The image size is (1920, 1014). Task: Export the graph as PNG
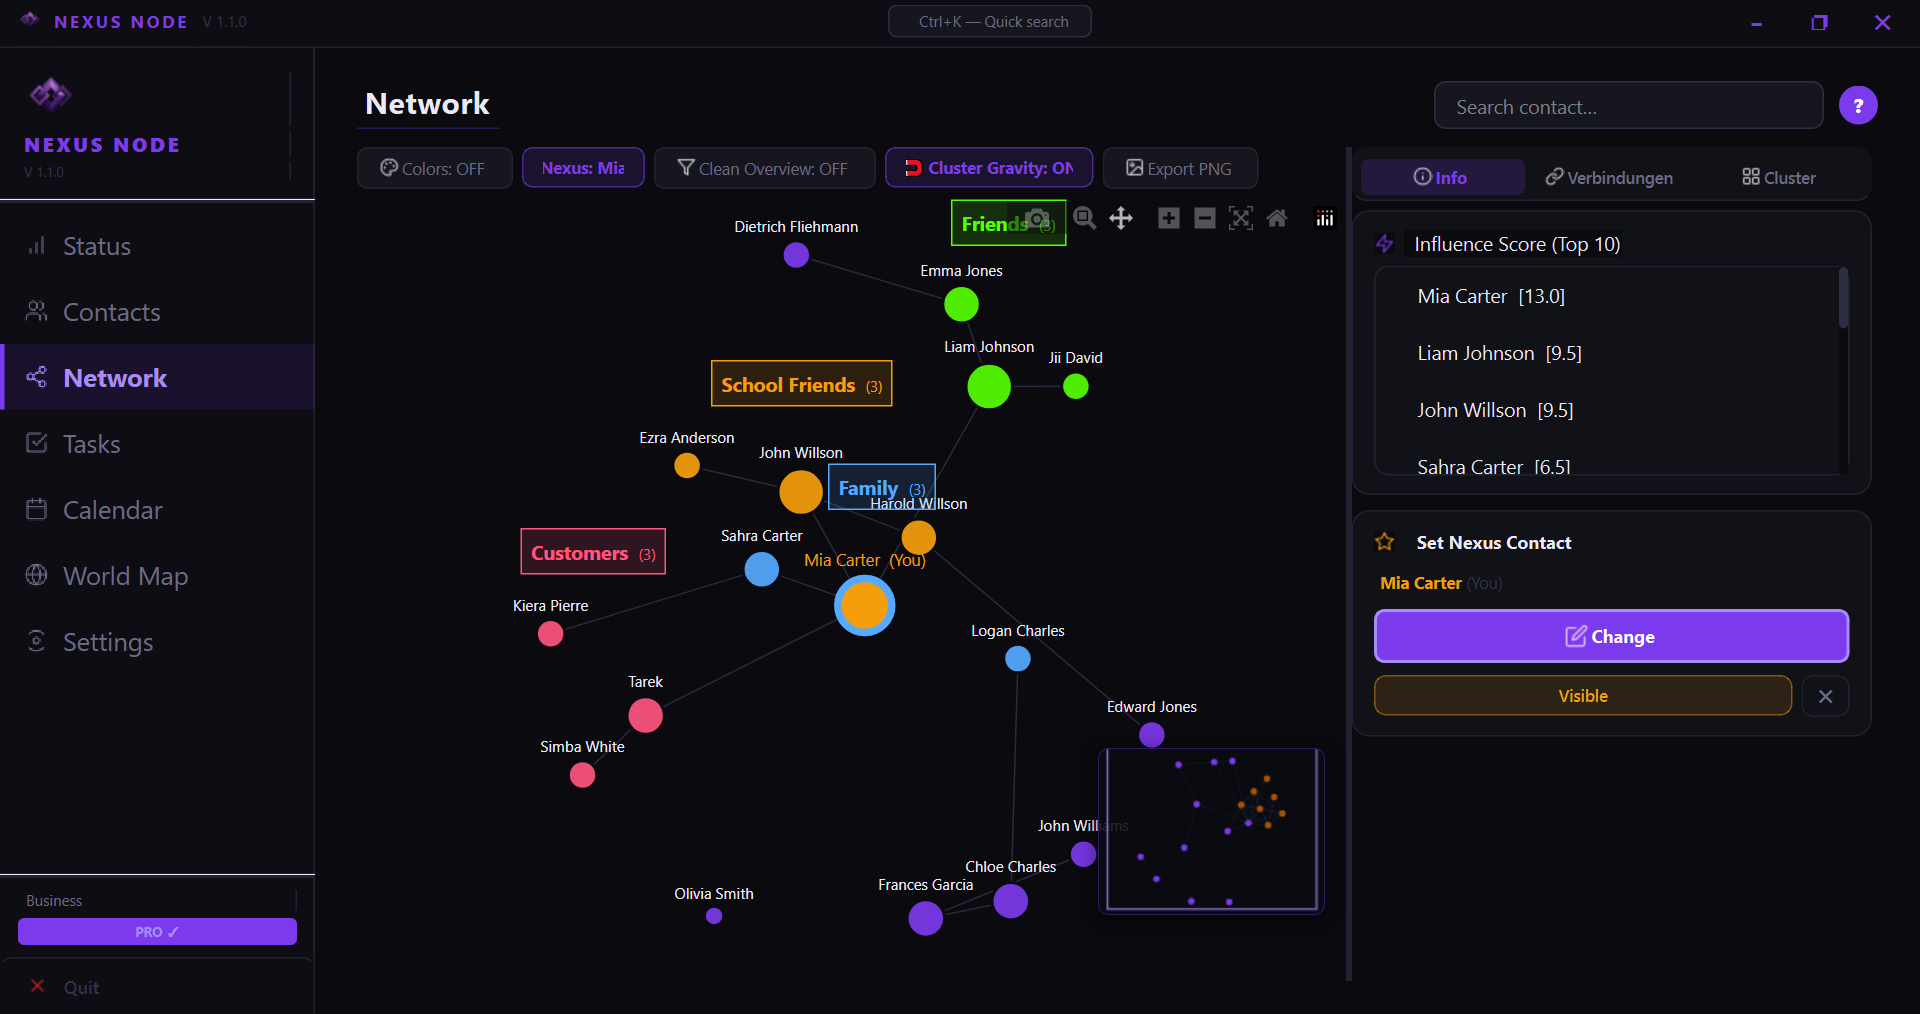(x=1180, y=168)
